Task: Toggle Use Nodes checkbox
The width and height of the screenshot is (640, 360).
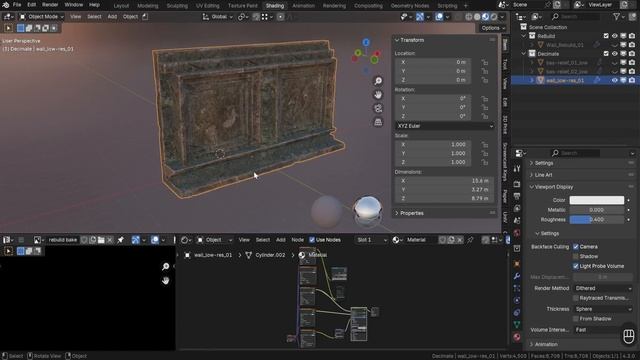Action: (x=312, y=240)
